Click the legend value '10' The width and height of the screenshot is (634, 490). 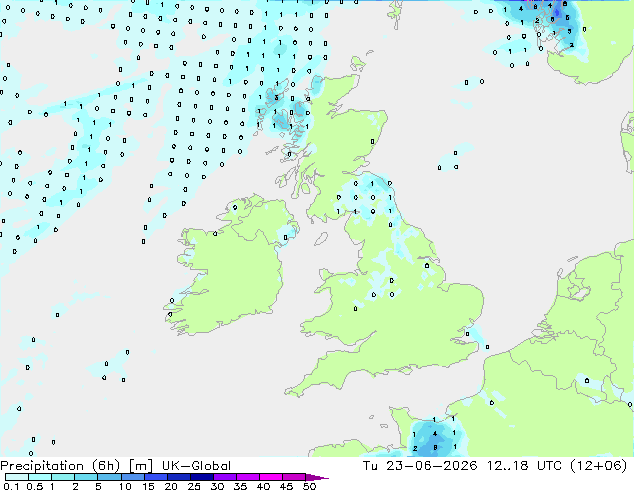click(x=125, y=486)
